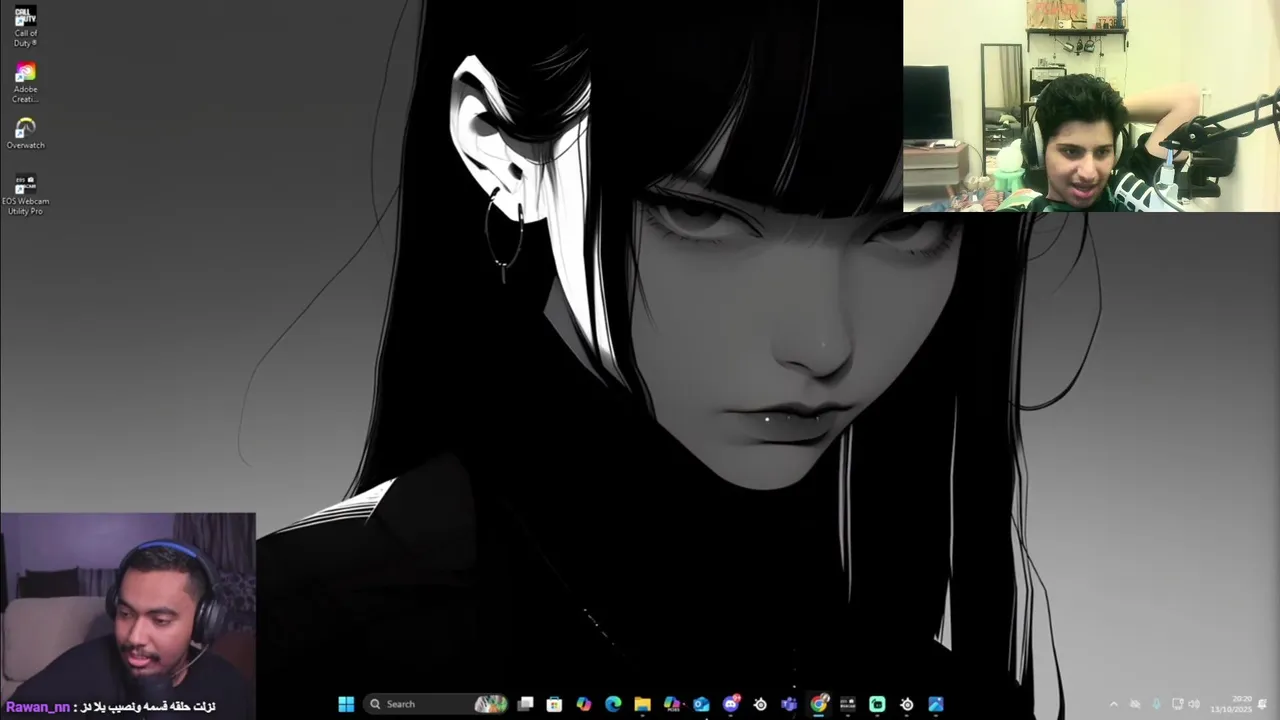Viewport: 1280px width, 720px height.
Task: Launch the Overwatch desktop shortcut
Action: pyautogui.click(x=25, y=134)
